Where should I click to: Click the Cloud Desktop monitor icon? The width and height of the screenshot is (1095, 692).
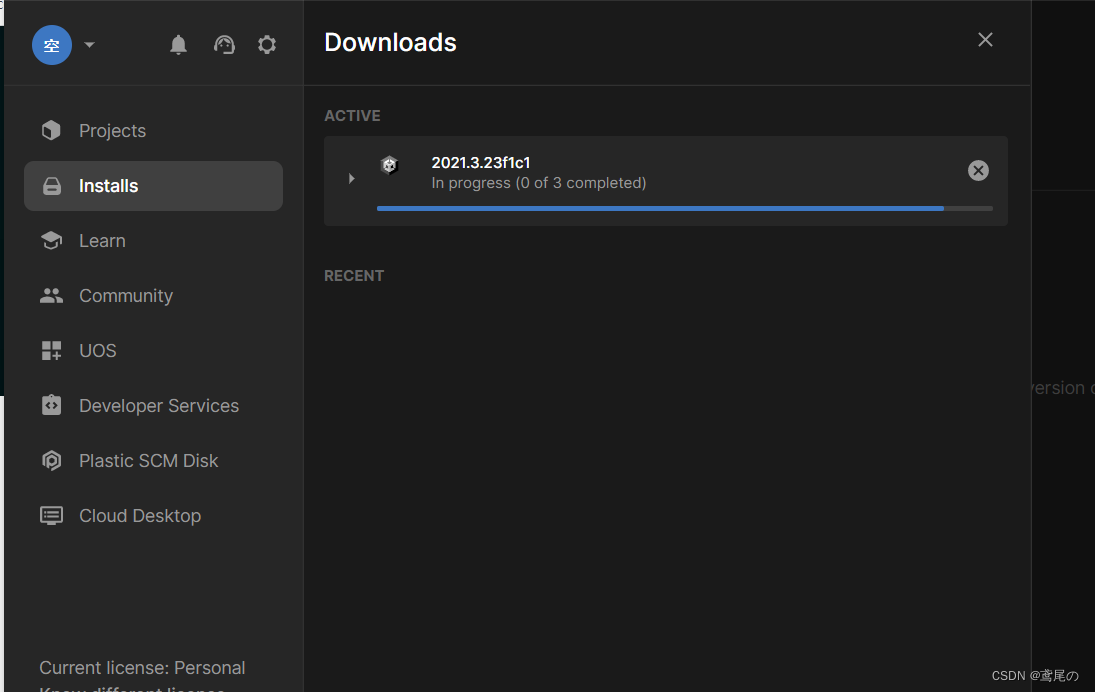[x=52, y=515]
